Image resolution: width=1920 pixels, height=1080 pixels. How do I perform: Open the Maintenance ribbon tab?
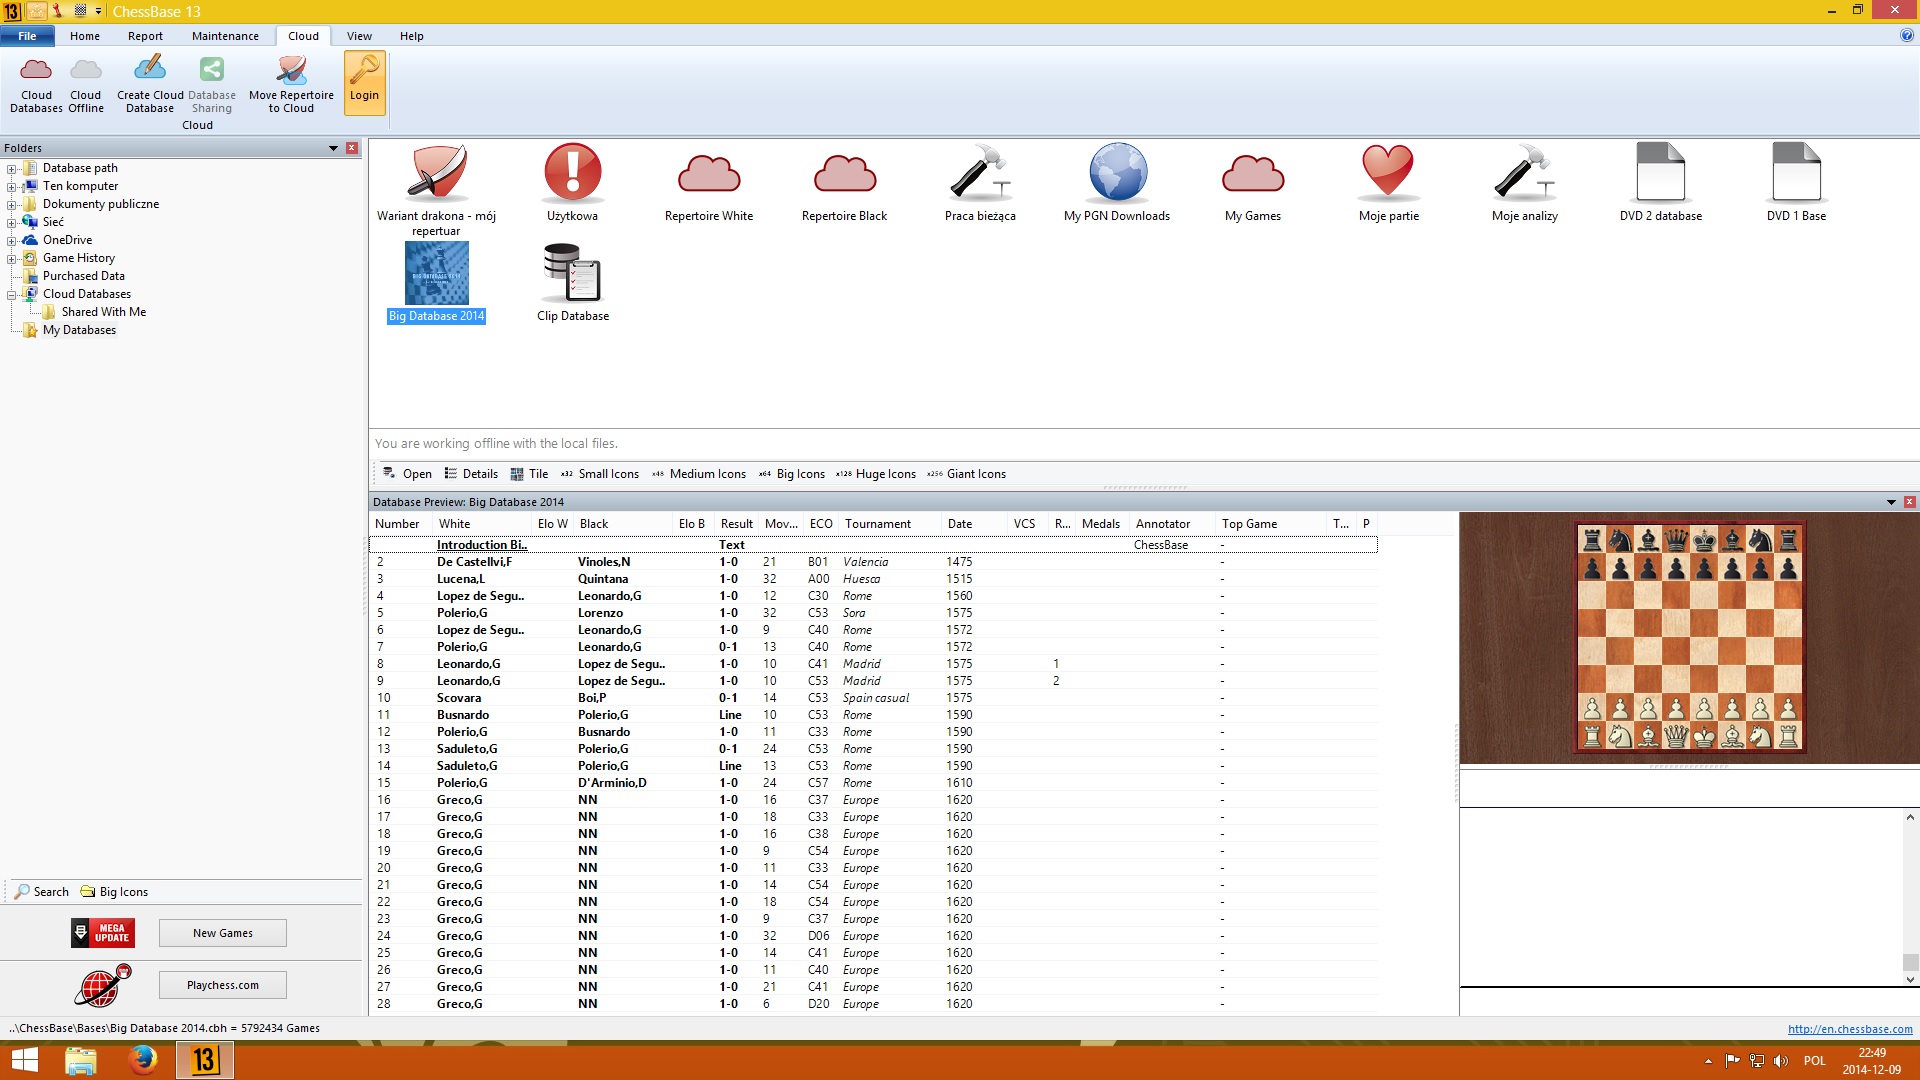225,36
